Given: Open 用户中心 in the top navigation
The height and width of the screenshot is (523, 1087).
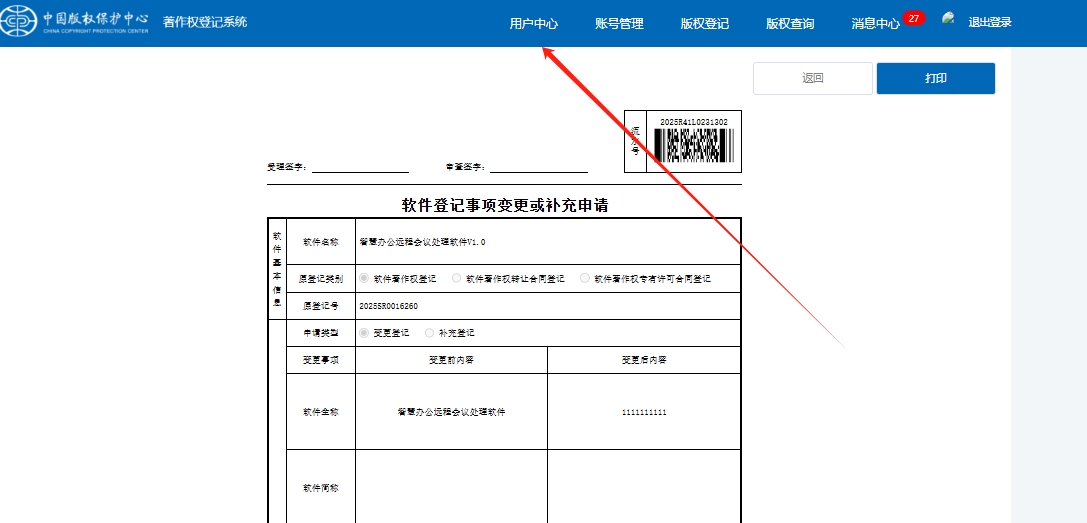Looking at the screenshot, I should 533,23.
